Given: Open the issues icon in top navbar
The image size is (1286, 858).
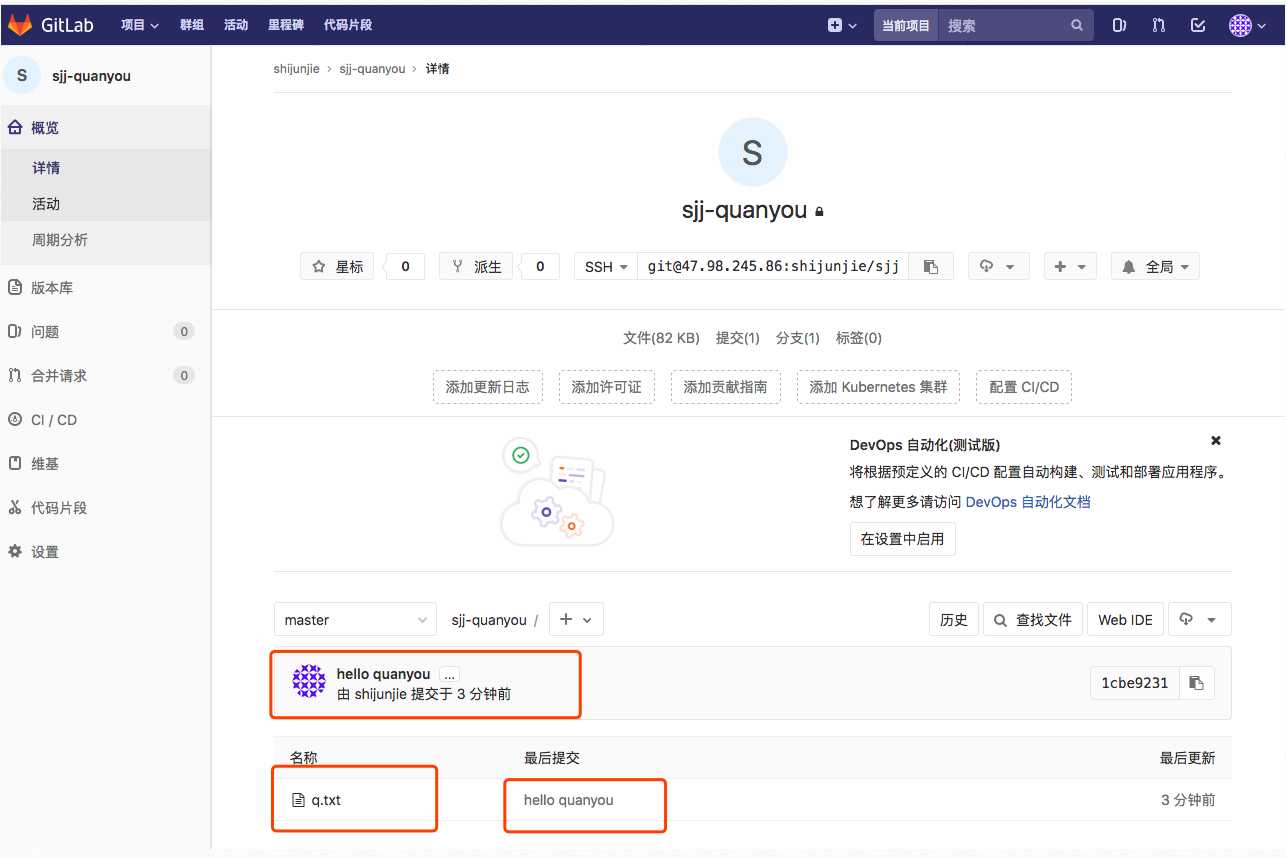Looking at the screenshot, I should tap(1120, 26).
